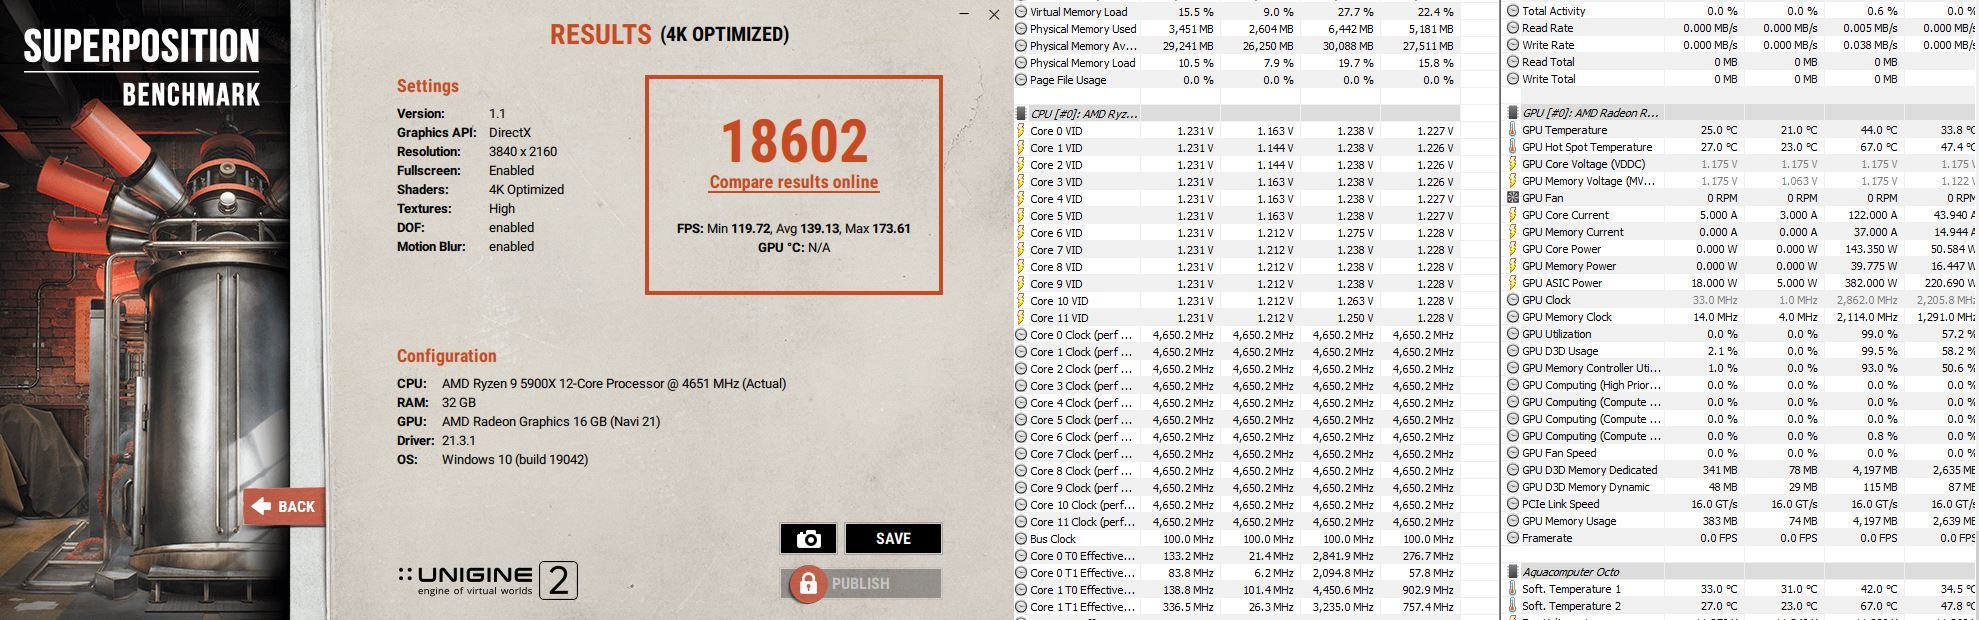Click clock icon beside Bus Clock
This screenshot has height=620, width=1979.
point(1021,539)
